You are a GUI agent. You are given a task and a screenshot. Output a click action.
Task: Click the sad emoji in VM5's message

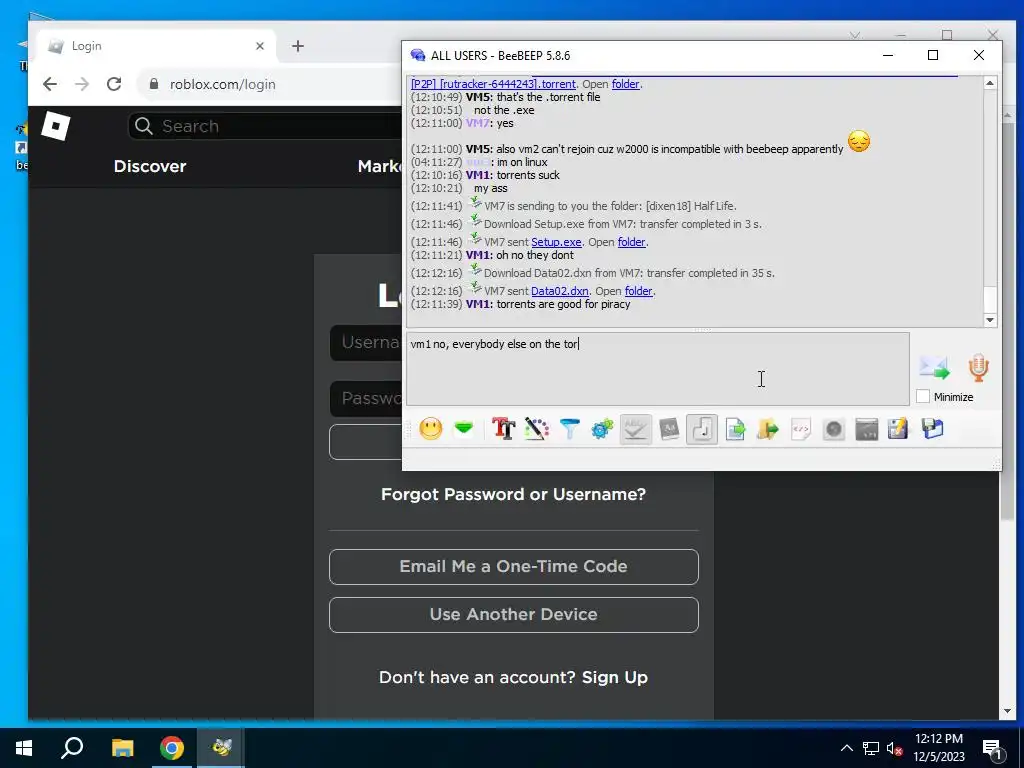859,141
